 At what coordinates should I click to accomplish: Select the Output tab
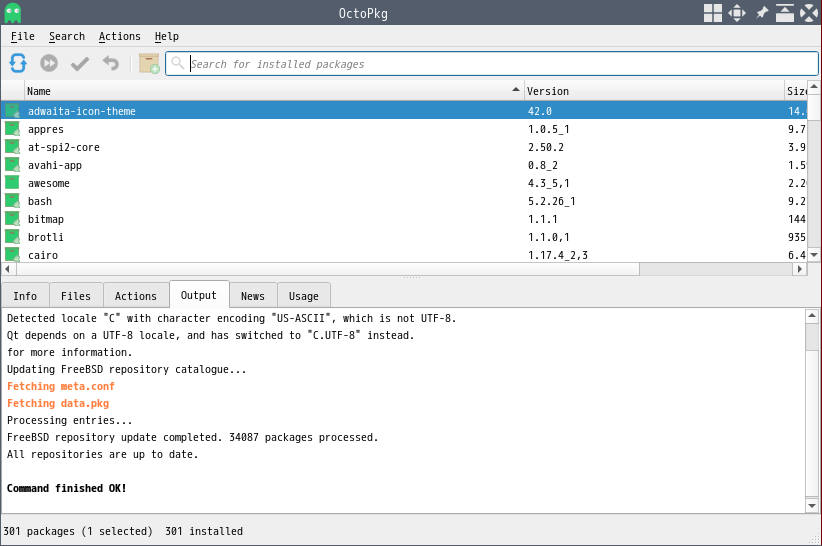pos(199,295)
